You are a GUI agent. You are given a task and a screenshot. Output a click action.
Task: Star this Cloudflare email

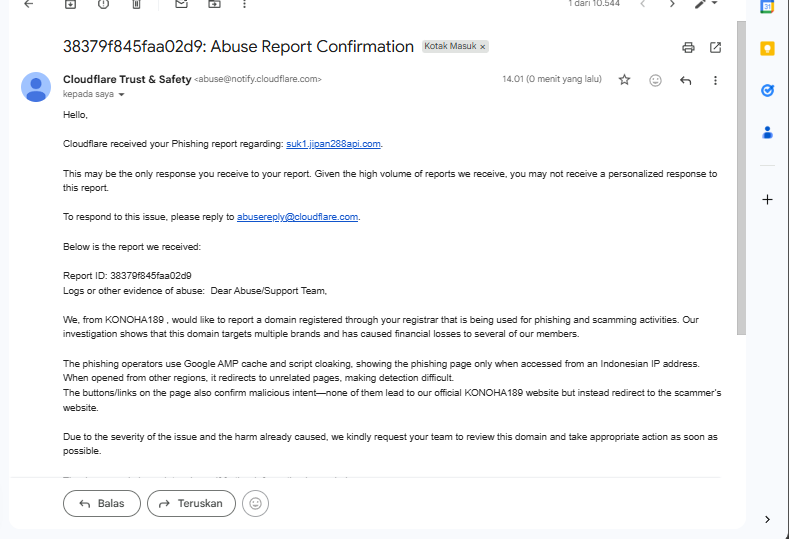point(625,80)
